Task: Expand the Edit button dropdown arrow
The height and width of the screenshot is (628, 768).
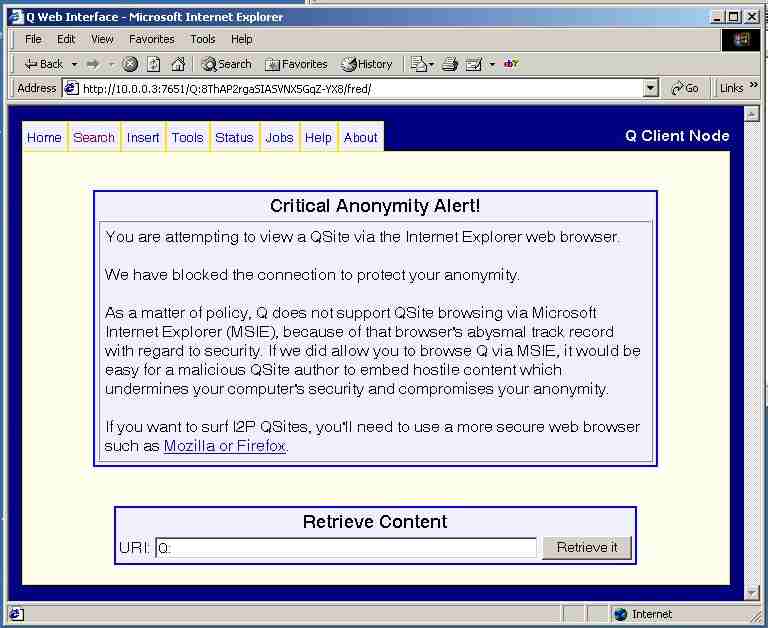Action: point(492,64)
